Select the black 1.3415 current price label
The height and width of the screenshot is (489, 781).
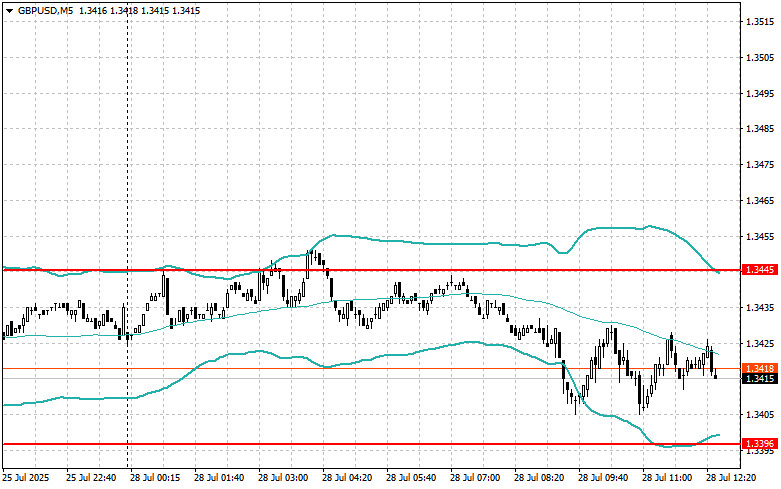[760, 379]
